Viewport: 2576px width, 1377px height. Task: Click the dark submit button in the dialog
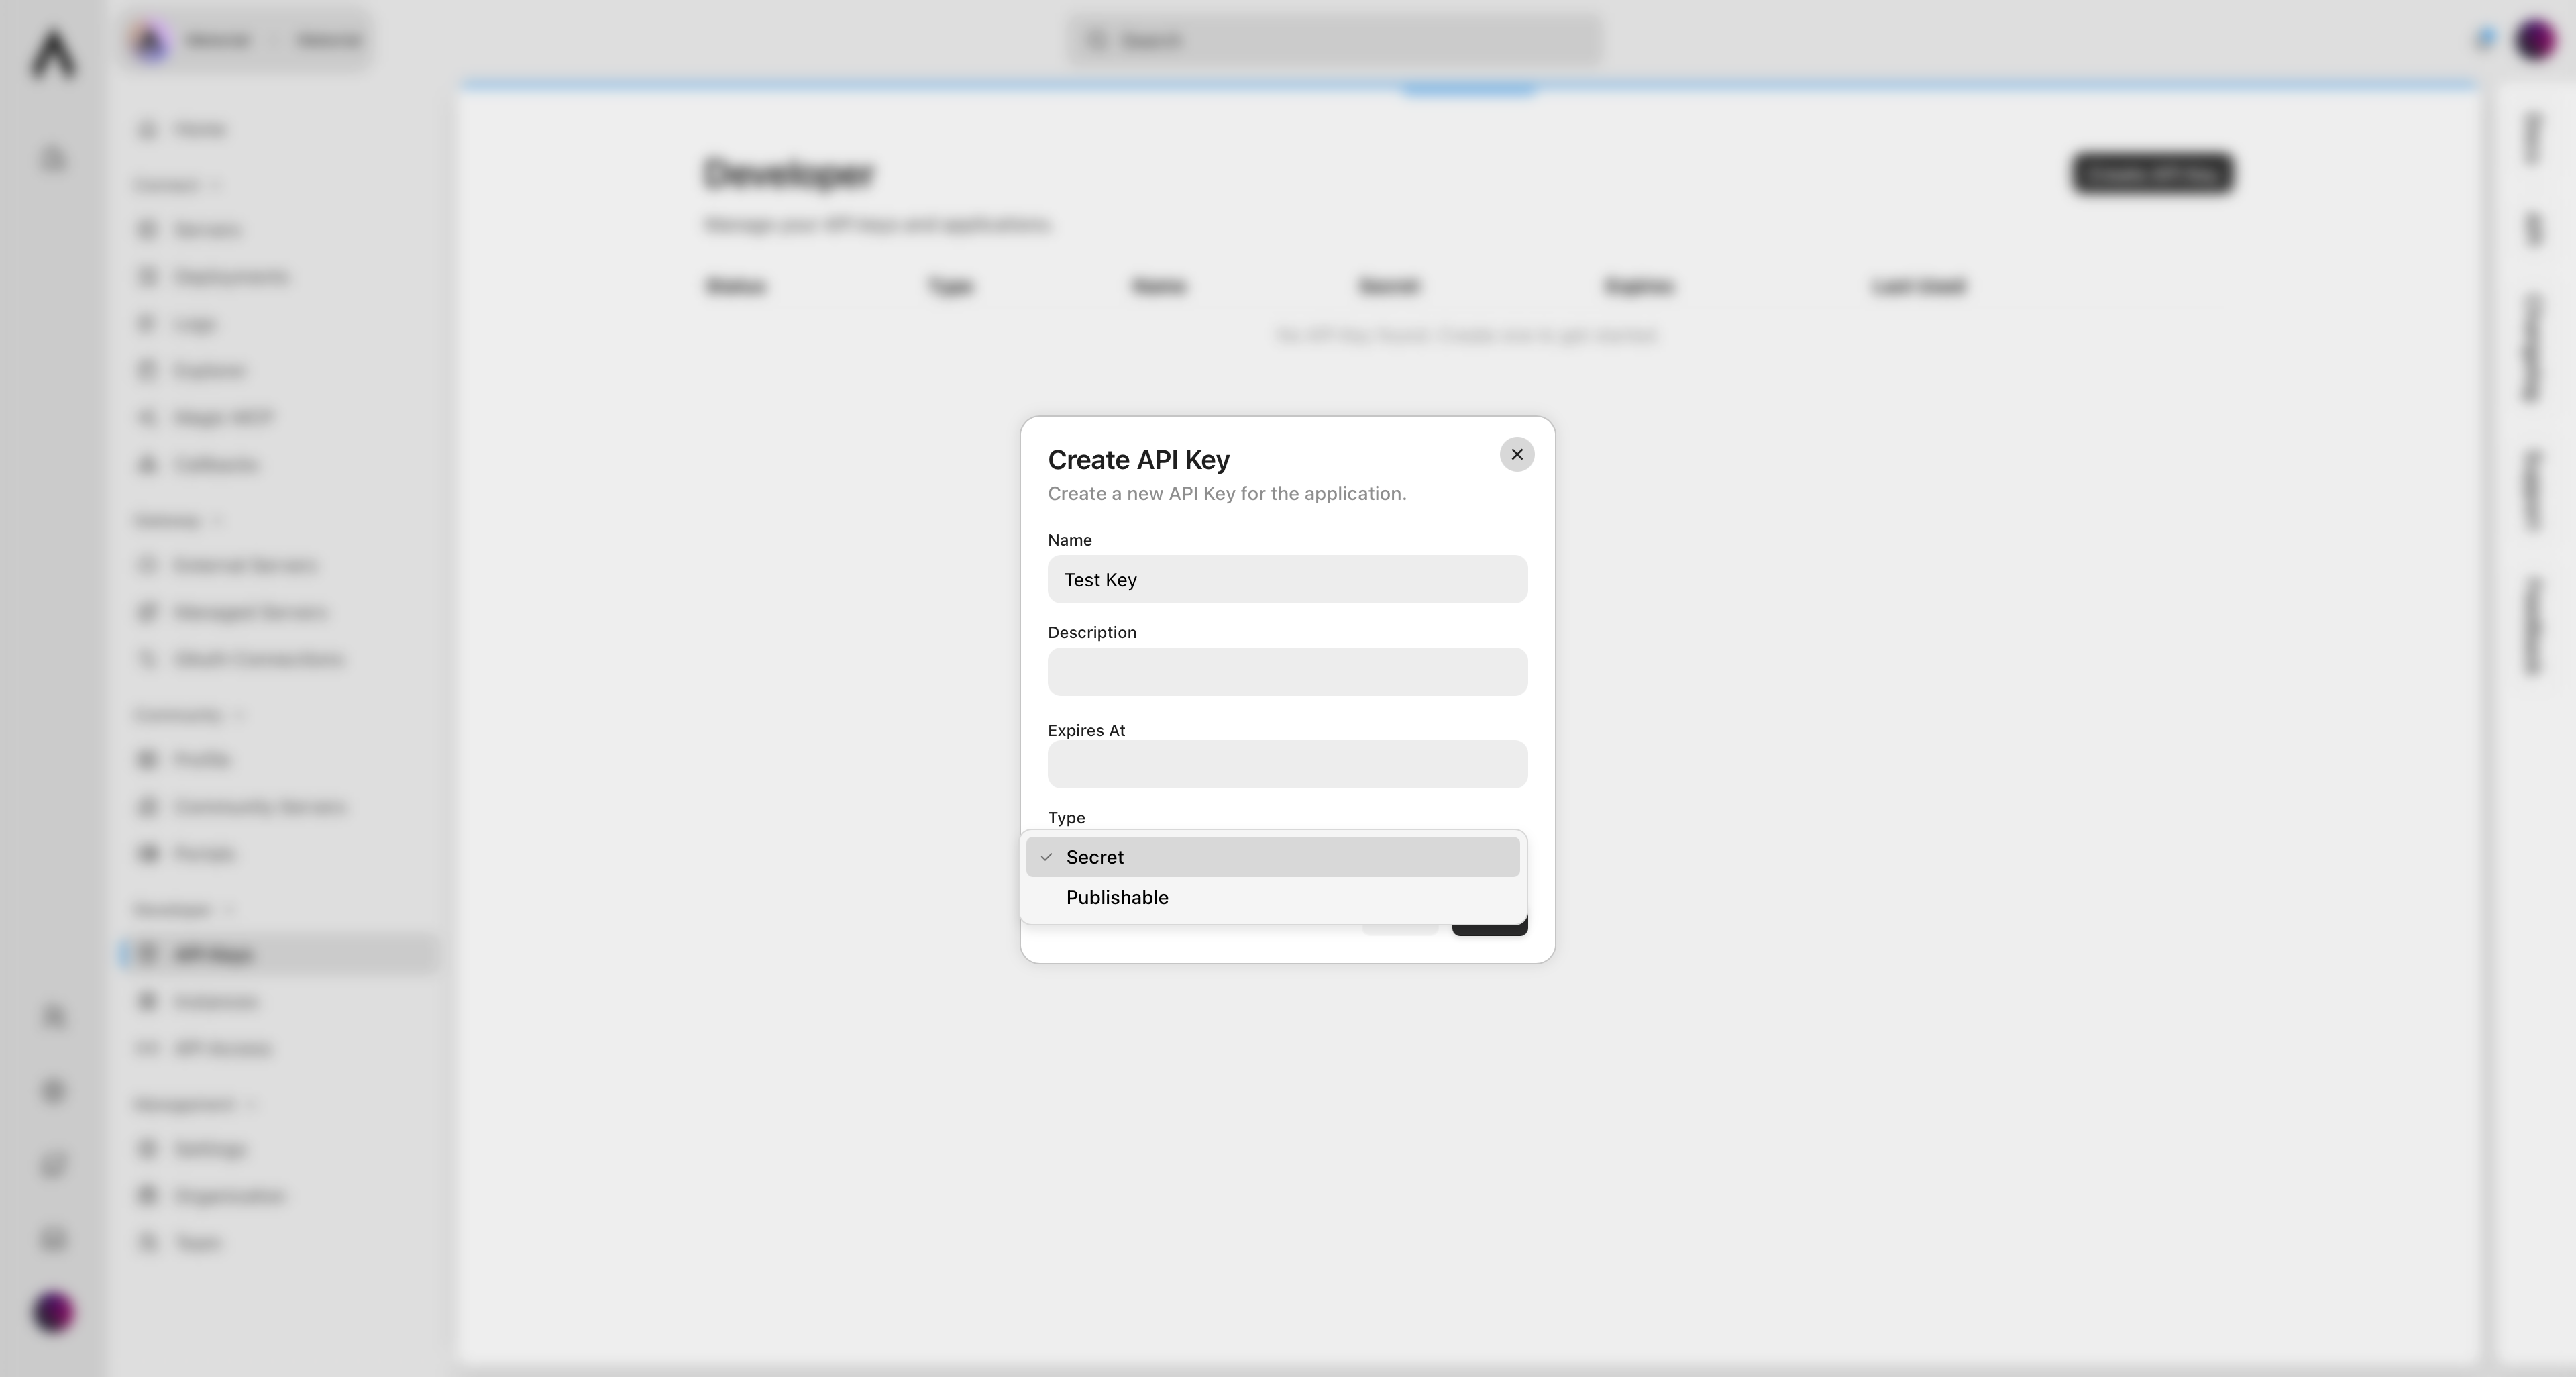[1491, 928]
